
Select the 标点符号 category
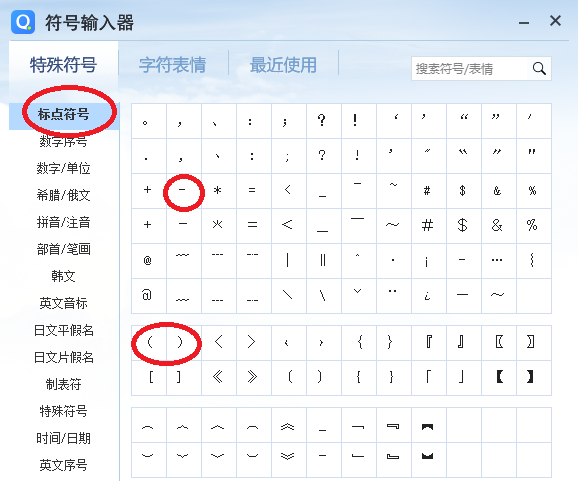(x=63, y=114)
